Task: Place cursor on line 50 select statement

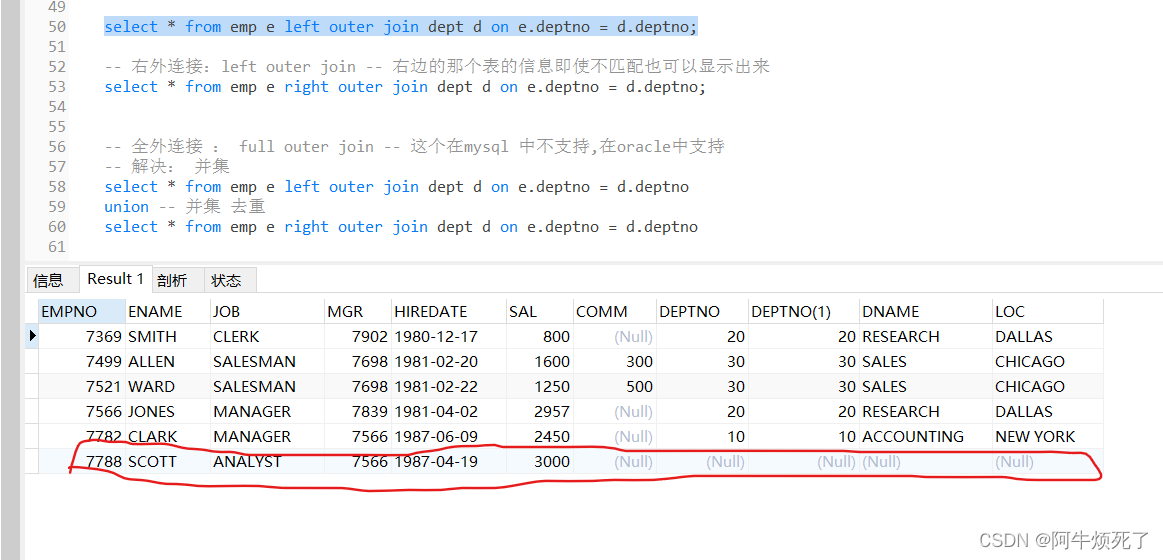Action: coord(401,27)
